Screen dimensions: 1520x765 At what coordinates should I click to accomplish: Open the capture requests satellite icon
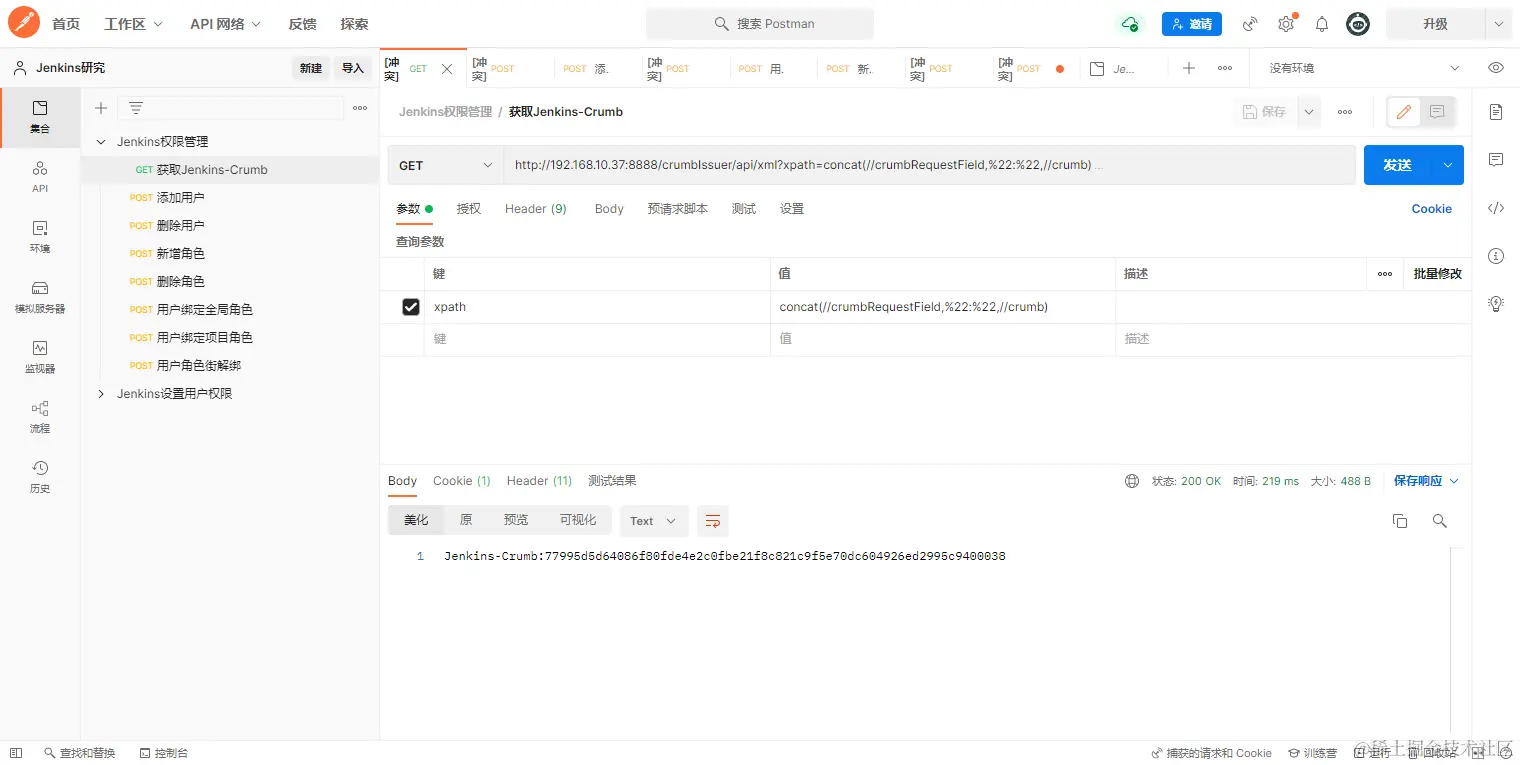pos(1250,24)
